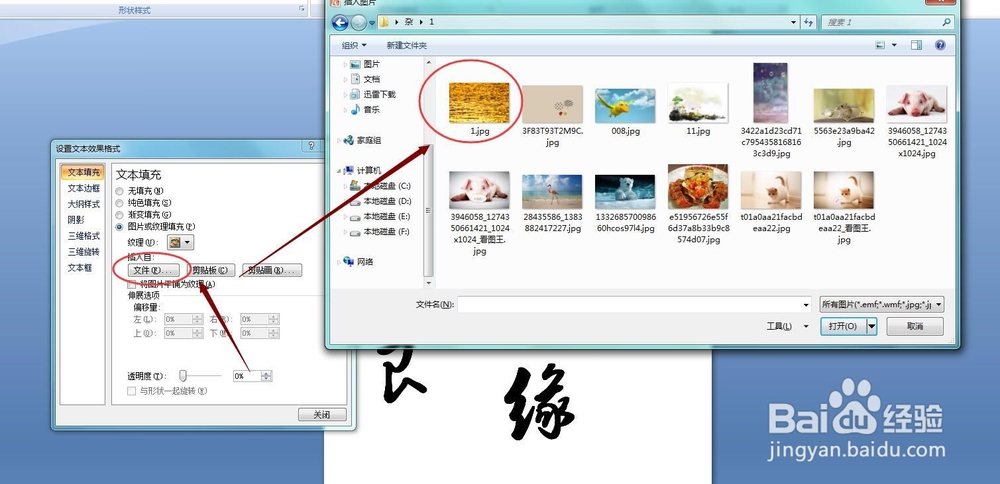Change the view with the views icon

881,45
